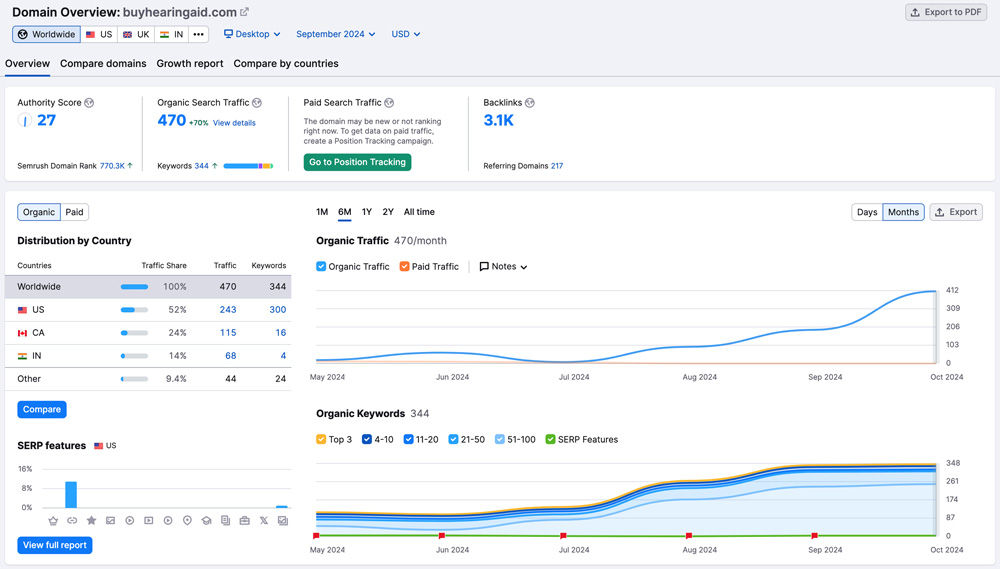Screen dimensions: 1000x569
Task: Select the Worldwide row in country table
Action: (x=148, y=287)
